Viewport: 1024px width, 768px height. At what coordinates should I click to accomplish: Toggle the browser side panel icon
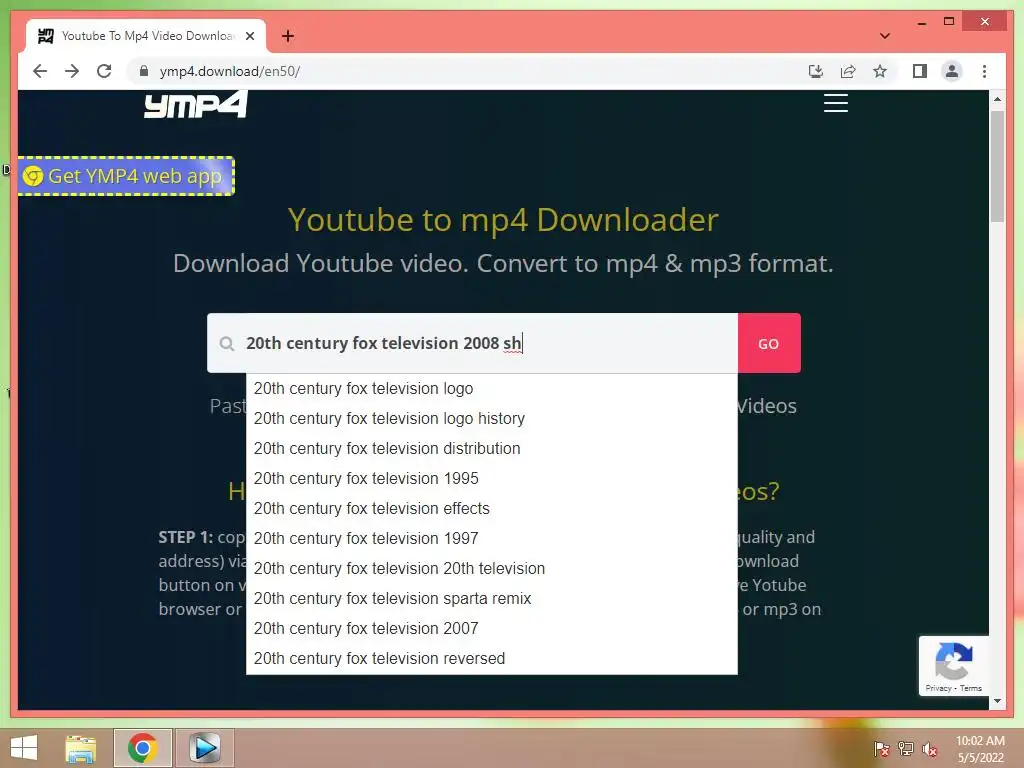pyautogui.click(x=920, y=71)
